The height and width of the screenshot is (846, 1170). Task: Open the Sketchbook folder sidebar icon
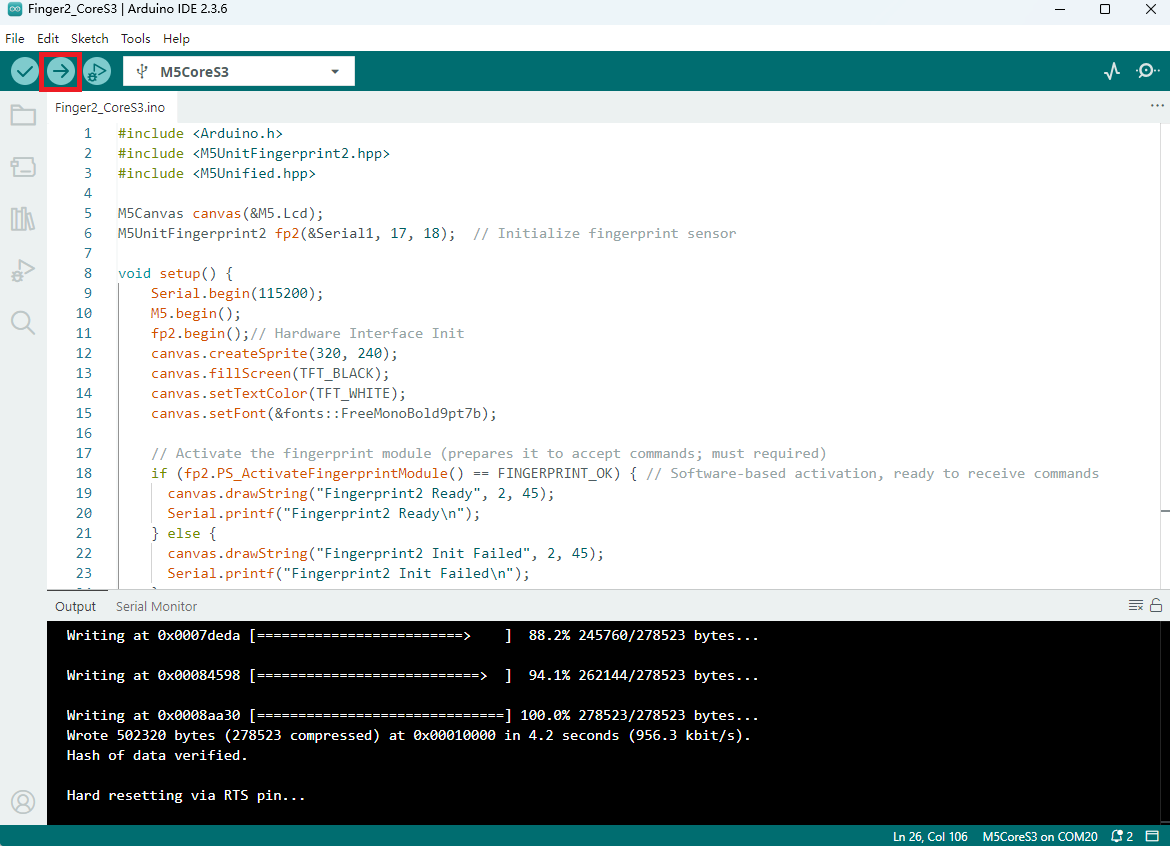(23, 116)
